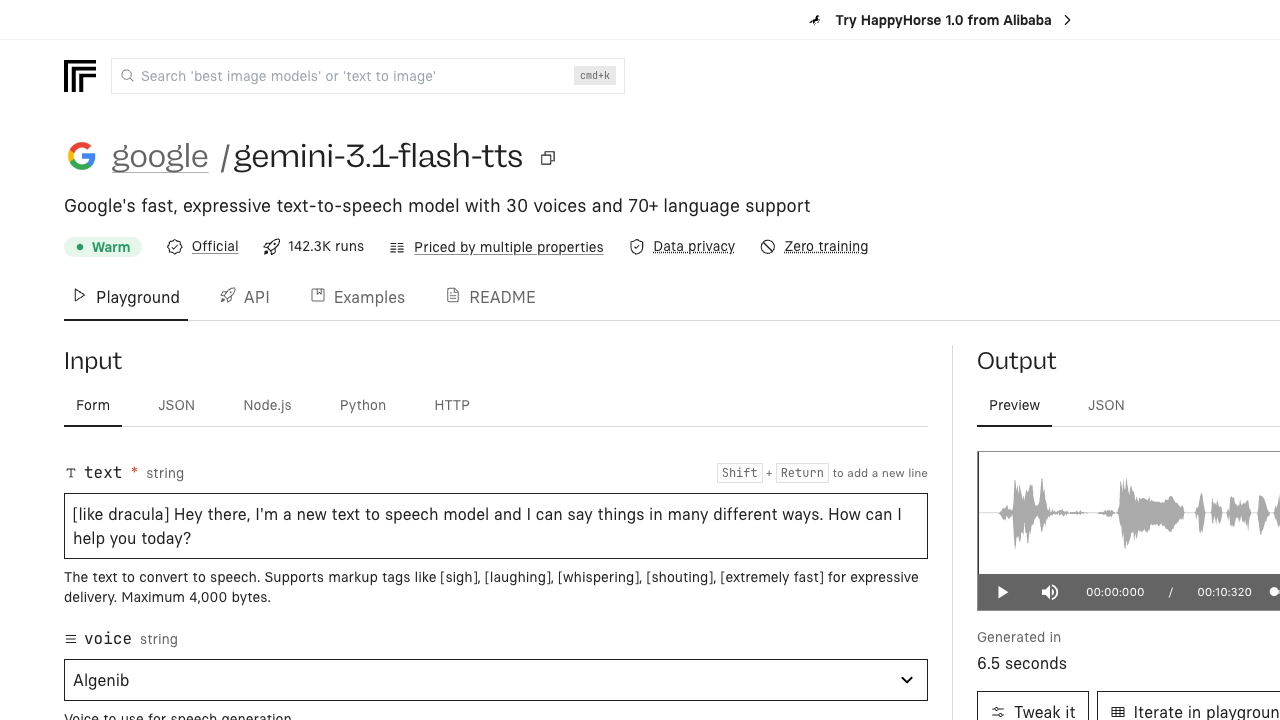
Task: Play the generated audio output
Action: (x=1003, y=592)
